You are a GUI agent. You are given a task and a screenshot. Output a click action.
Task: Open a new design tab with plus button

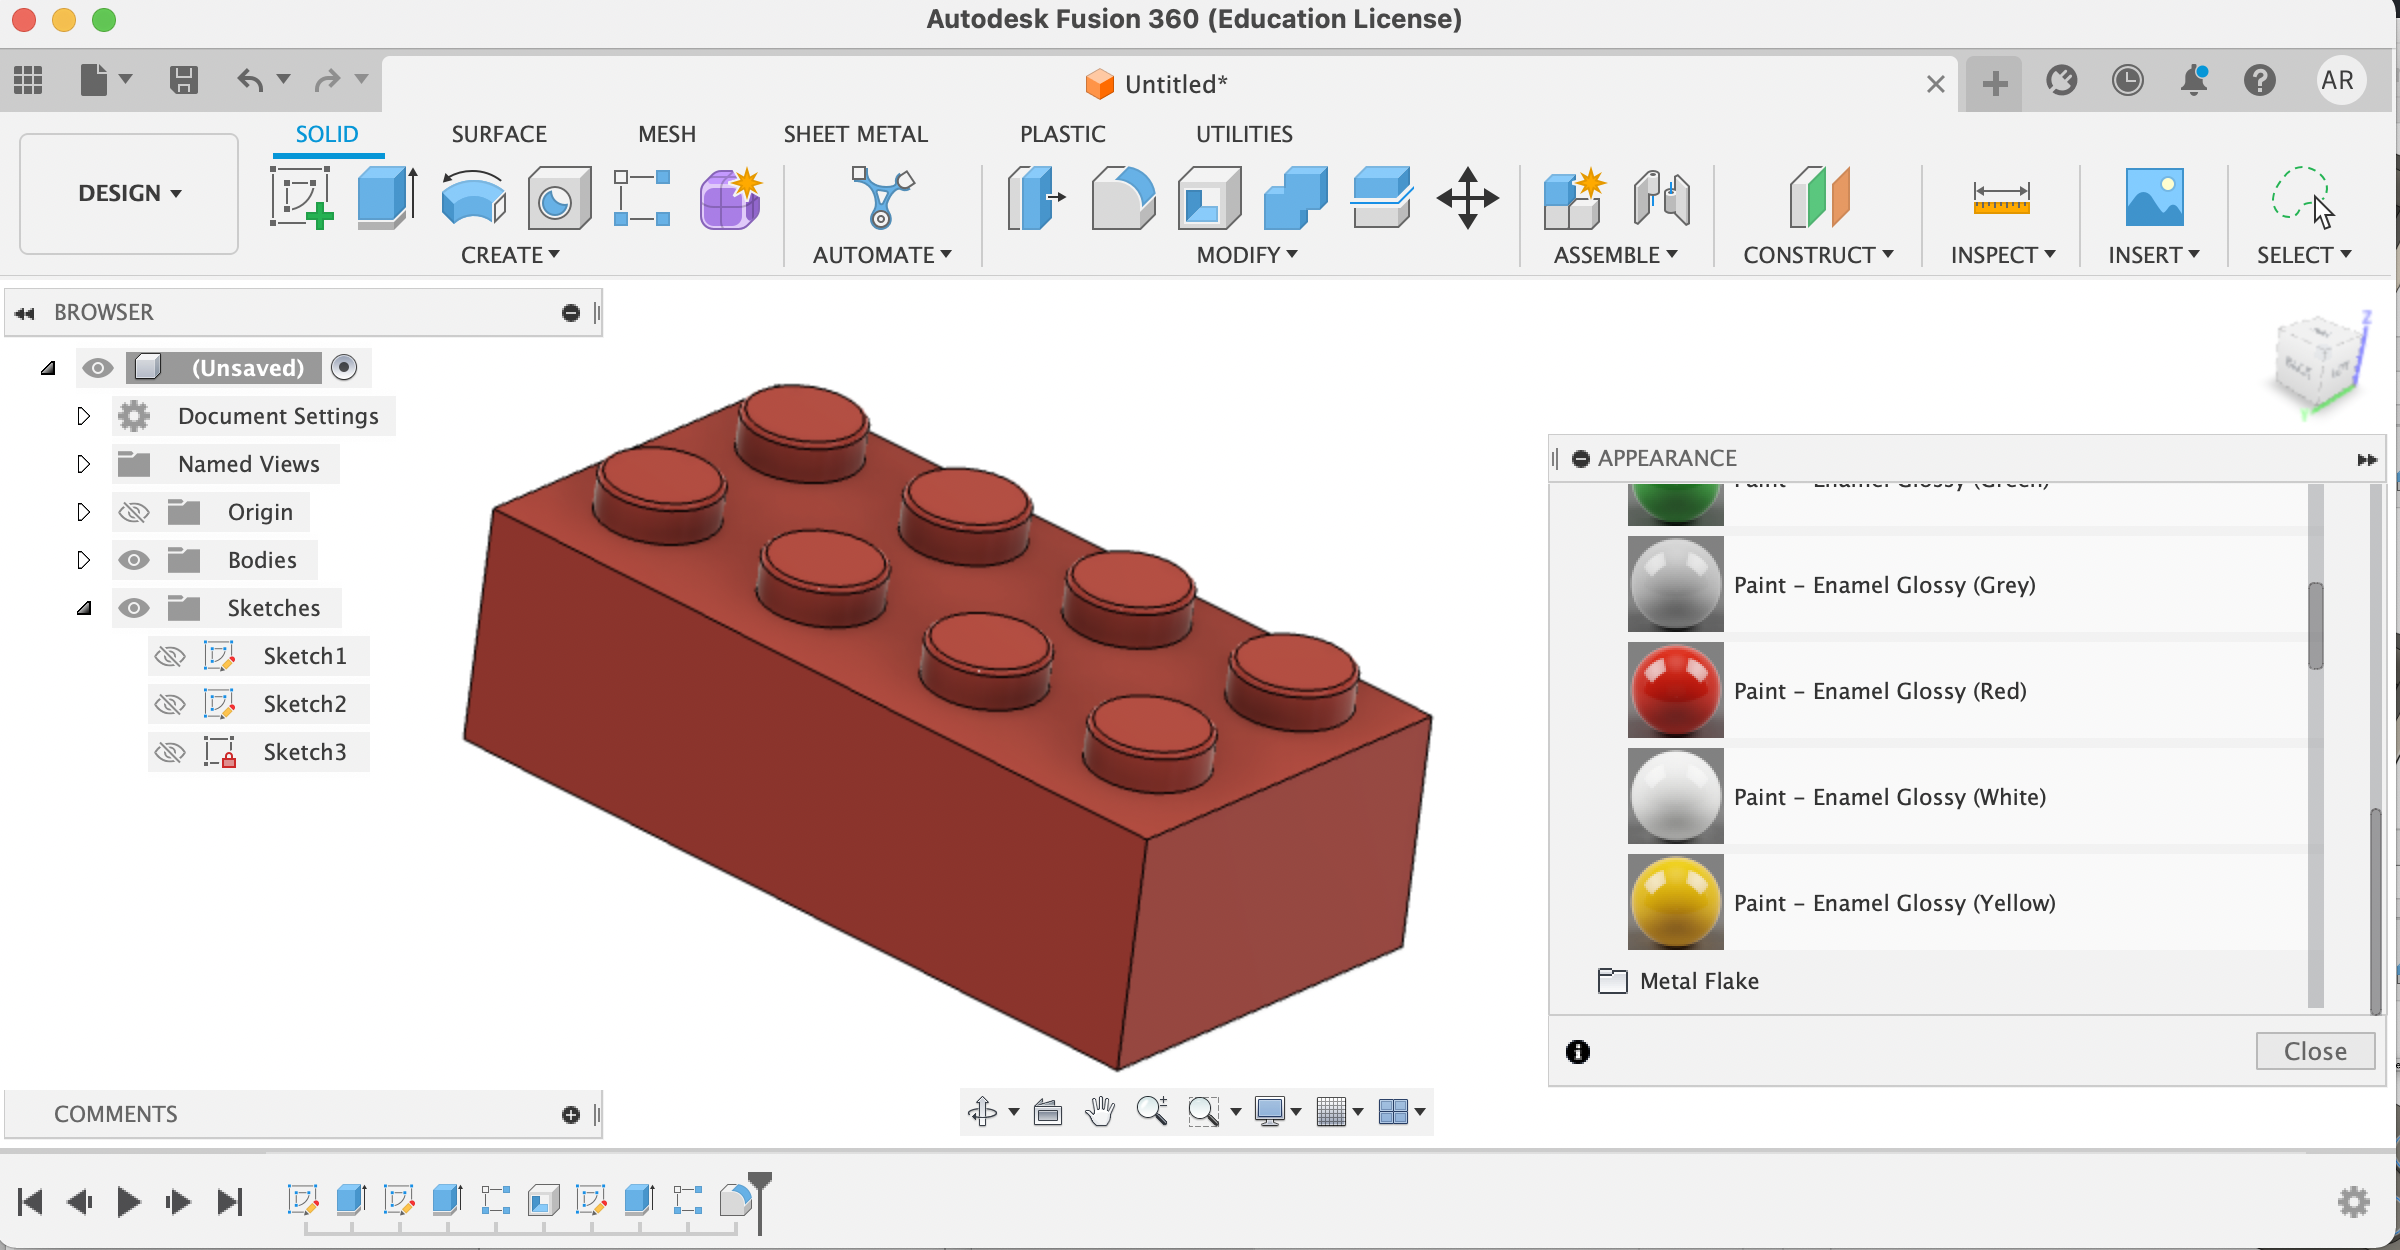(x=1994, y=83)
